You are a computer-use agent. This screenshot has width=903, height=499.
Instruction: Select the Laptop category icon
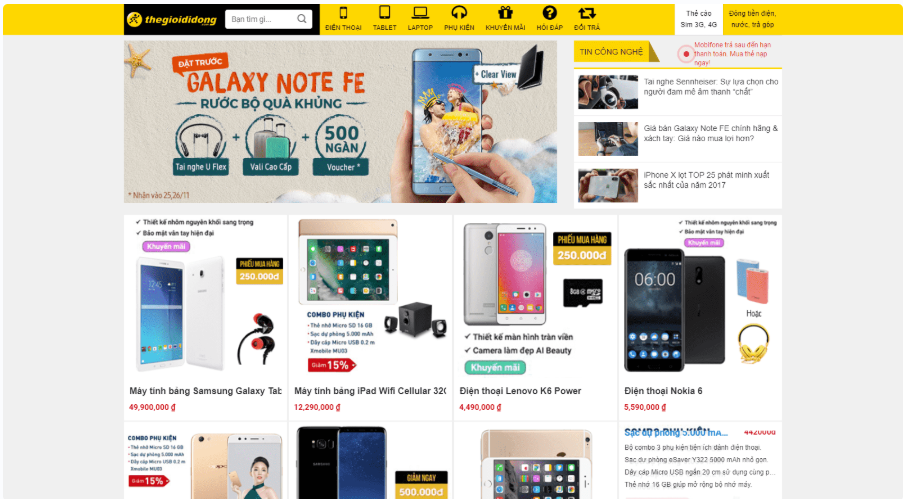[x=420, y=13]
